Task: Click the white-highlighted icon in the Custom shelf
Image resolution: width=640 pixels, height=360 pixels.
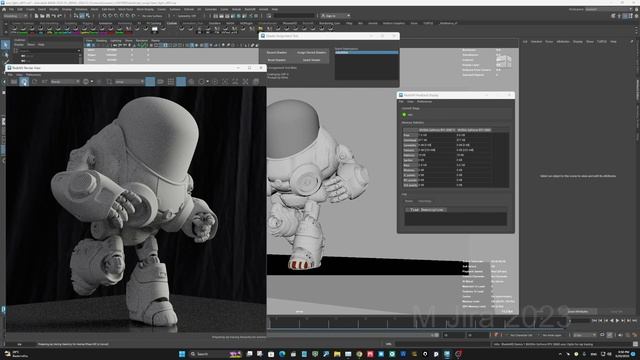Action: coord(155,29)
